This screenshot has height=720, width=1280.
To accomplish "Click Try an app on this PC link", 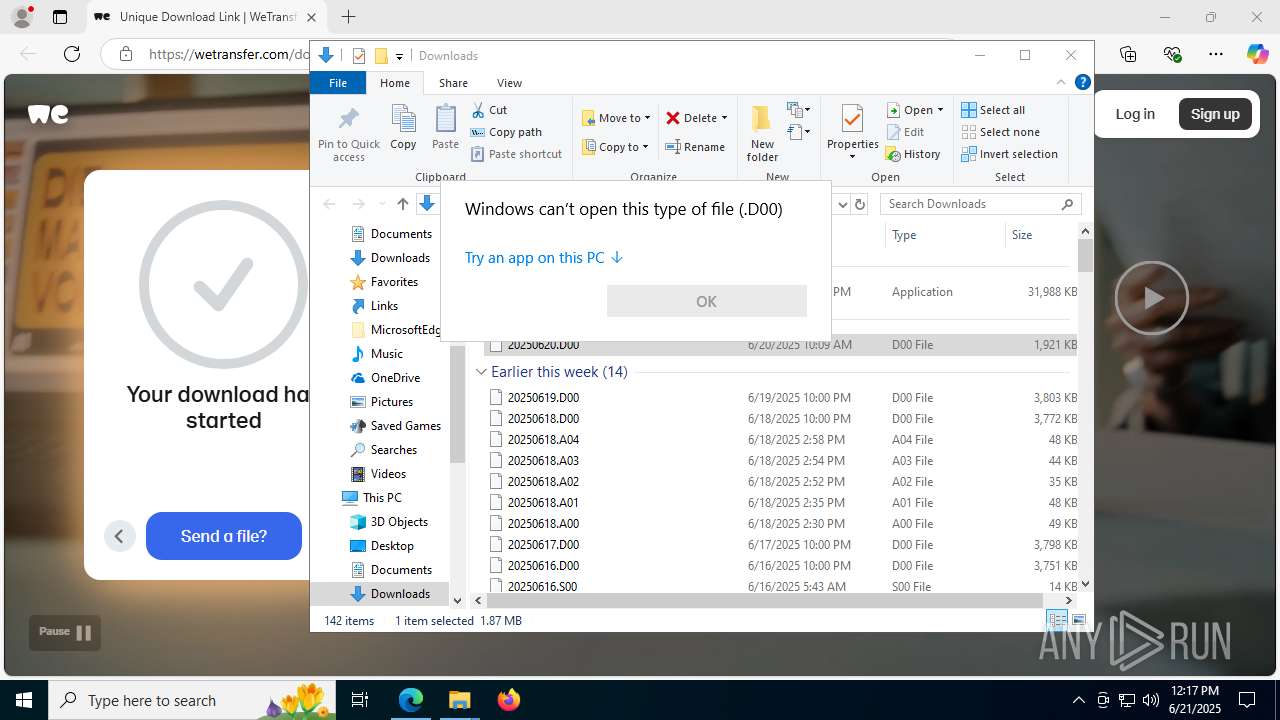I will [x=543, y=257].
